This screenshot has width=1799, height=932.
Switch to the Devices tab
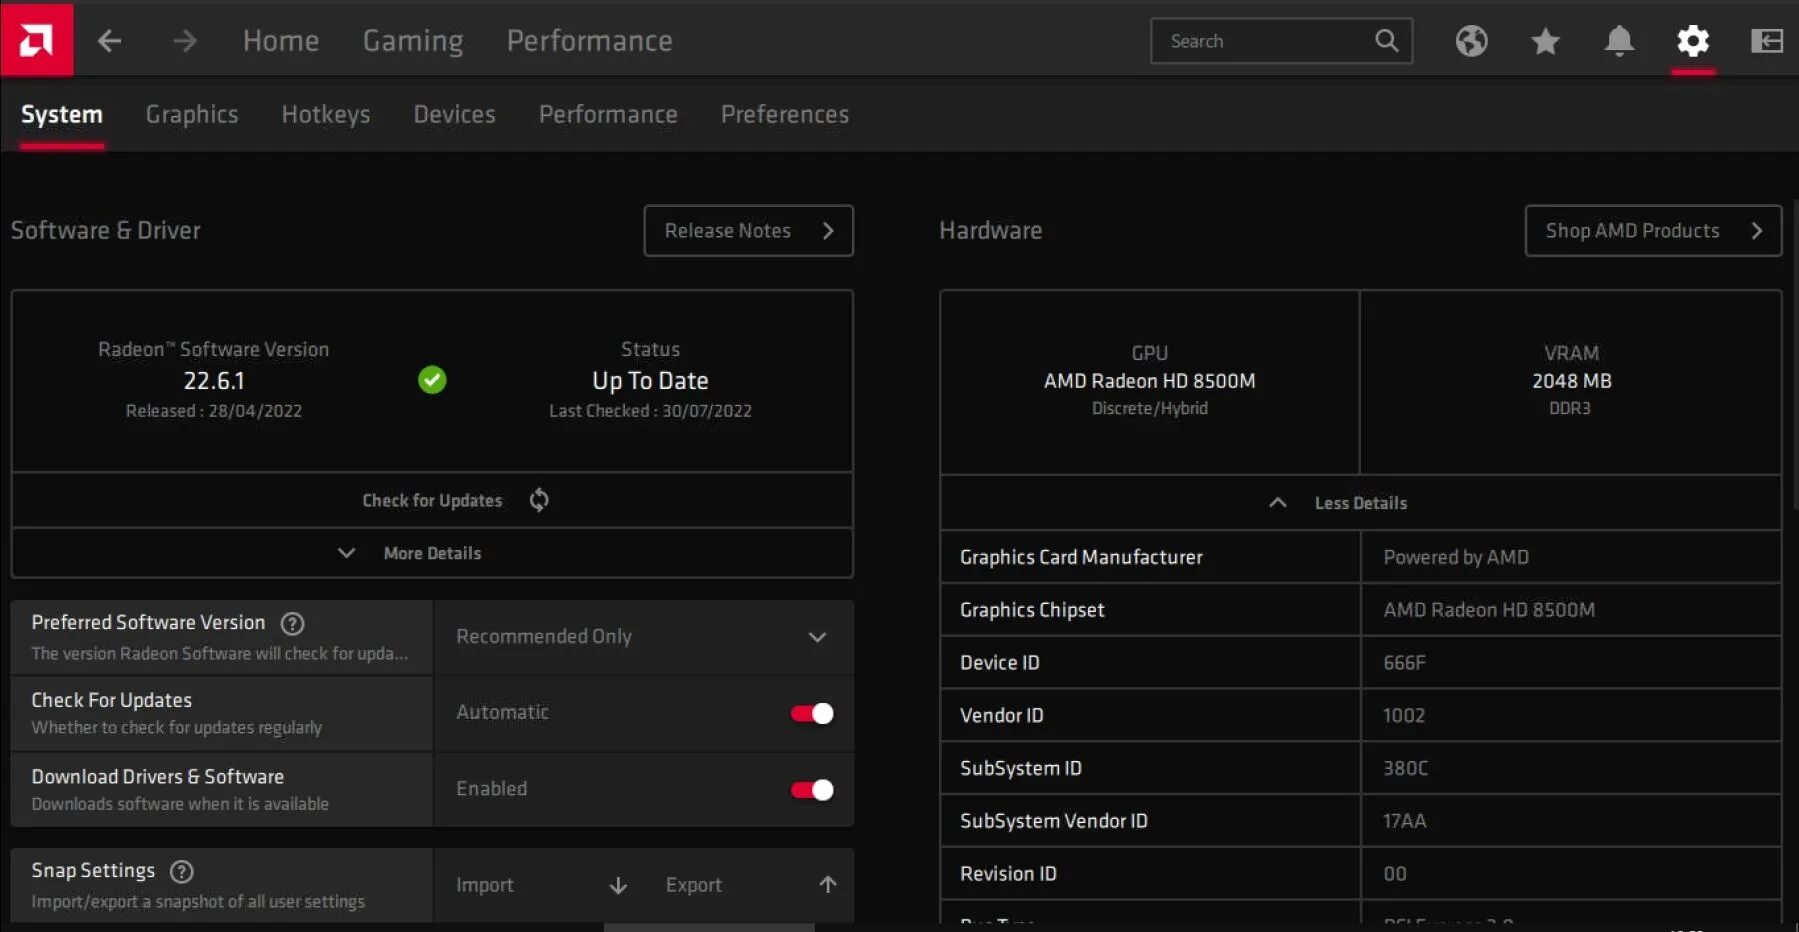click(x=454, y=115)
